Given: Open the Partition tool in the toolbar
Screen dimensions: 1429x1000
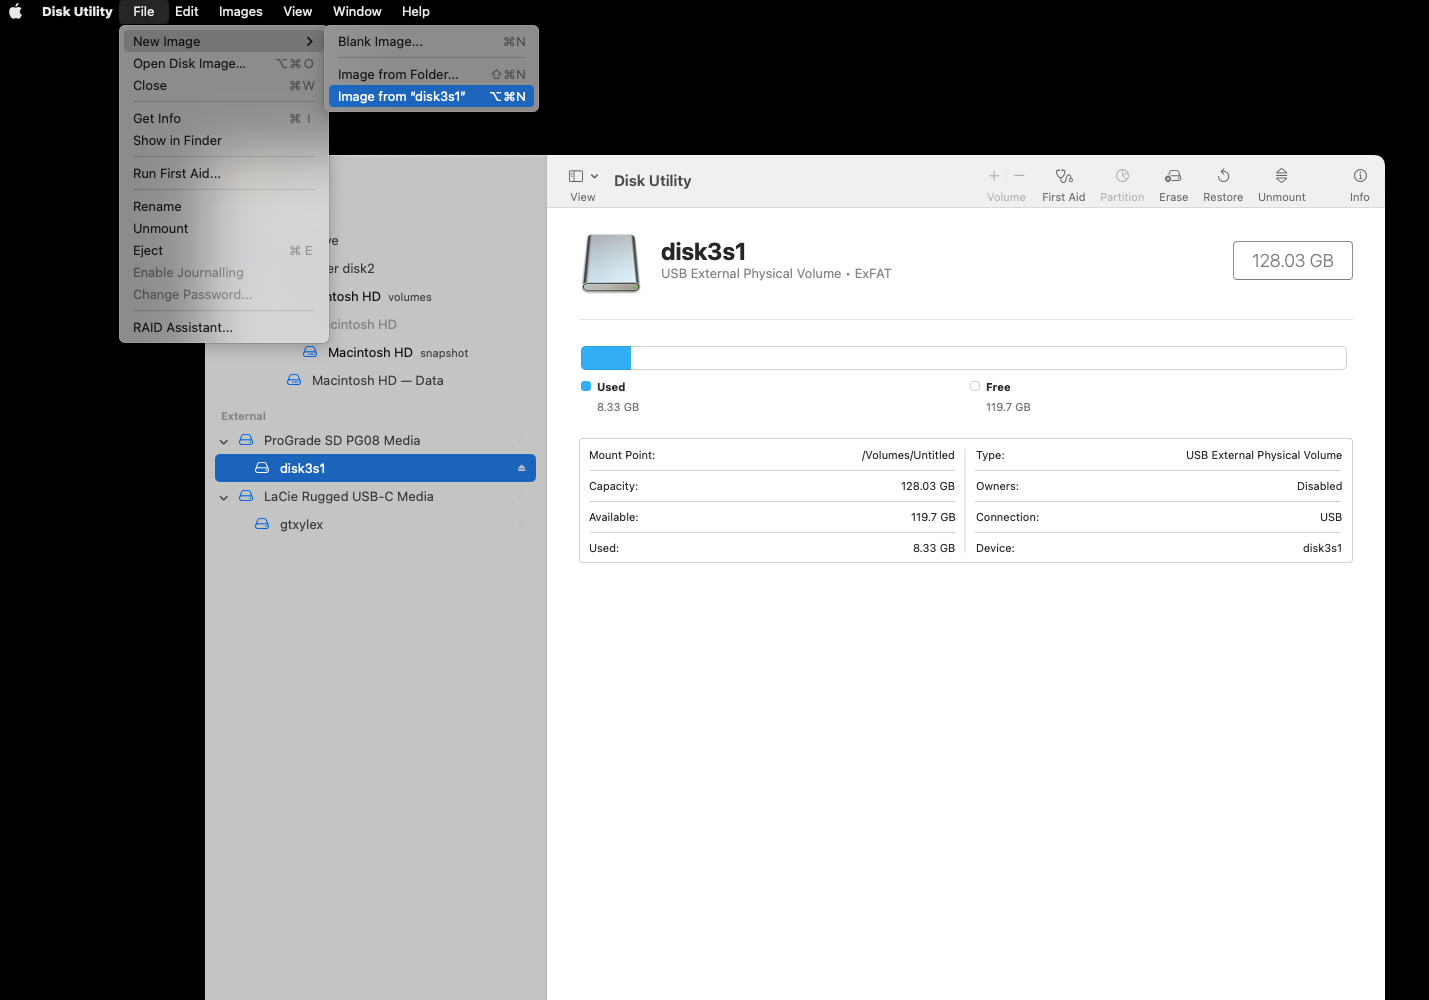Looking at the screenshot, I should click(x=1121, y=183).
